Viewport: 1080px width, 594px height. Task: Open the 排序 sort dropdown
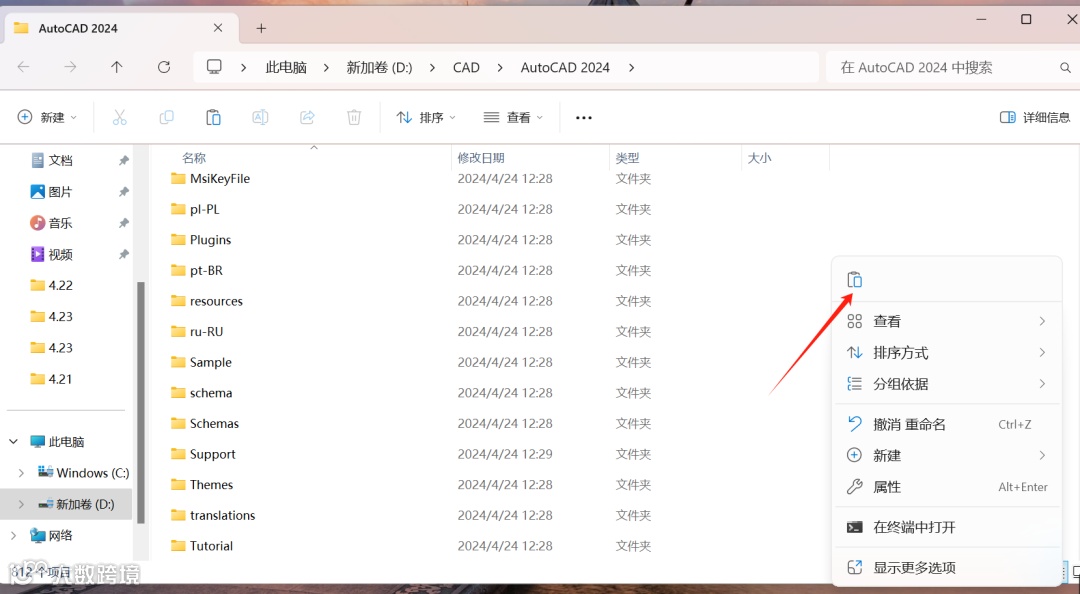(426, 117)
